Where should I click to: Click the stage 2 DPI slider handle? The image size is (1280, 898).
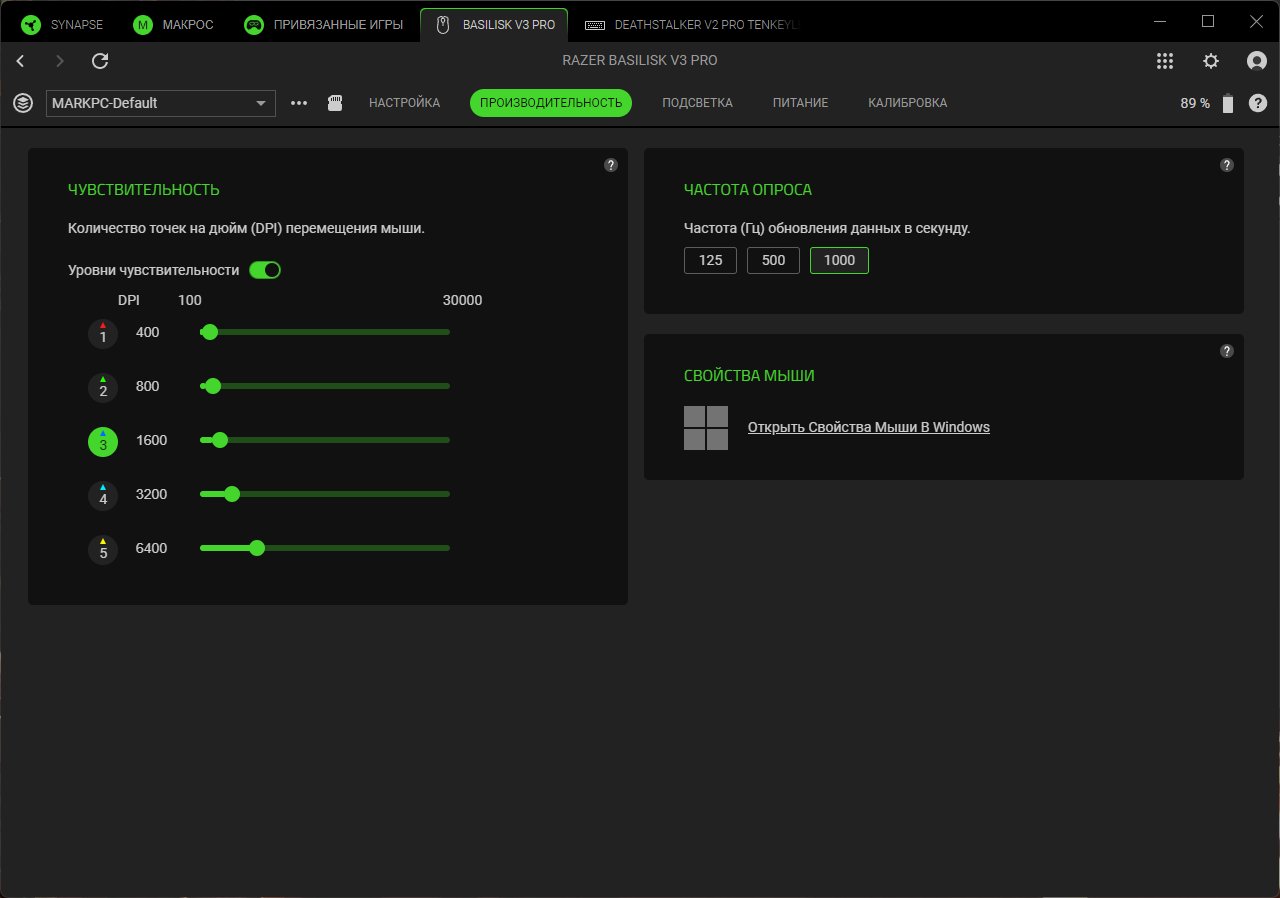(x=213, y=386)
